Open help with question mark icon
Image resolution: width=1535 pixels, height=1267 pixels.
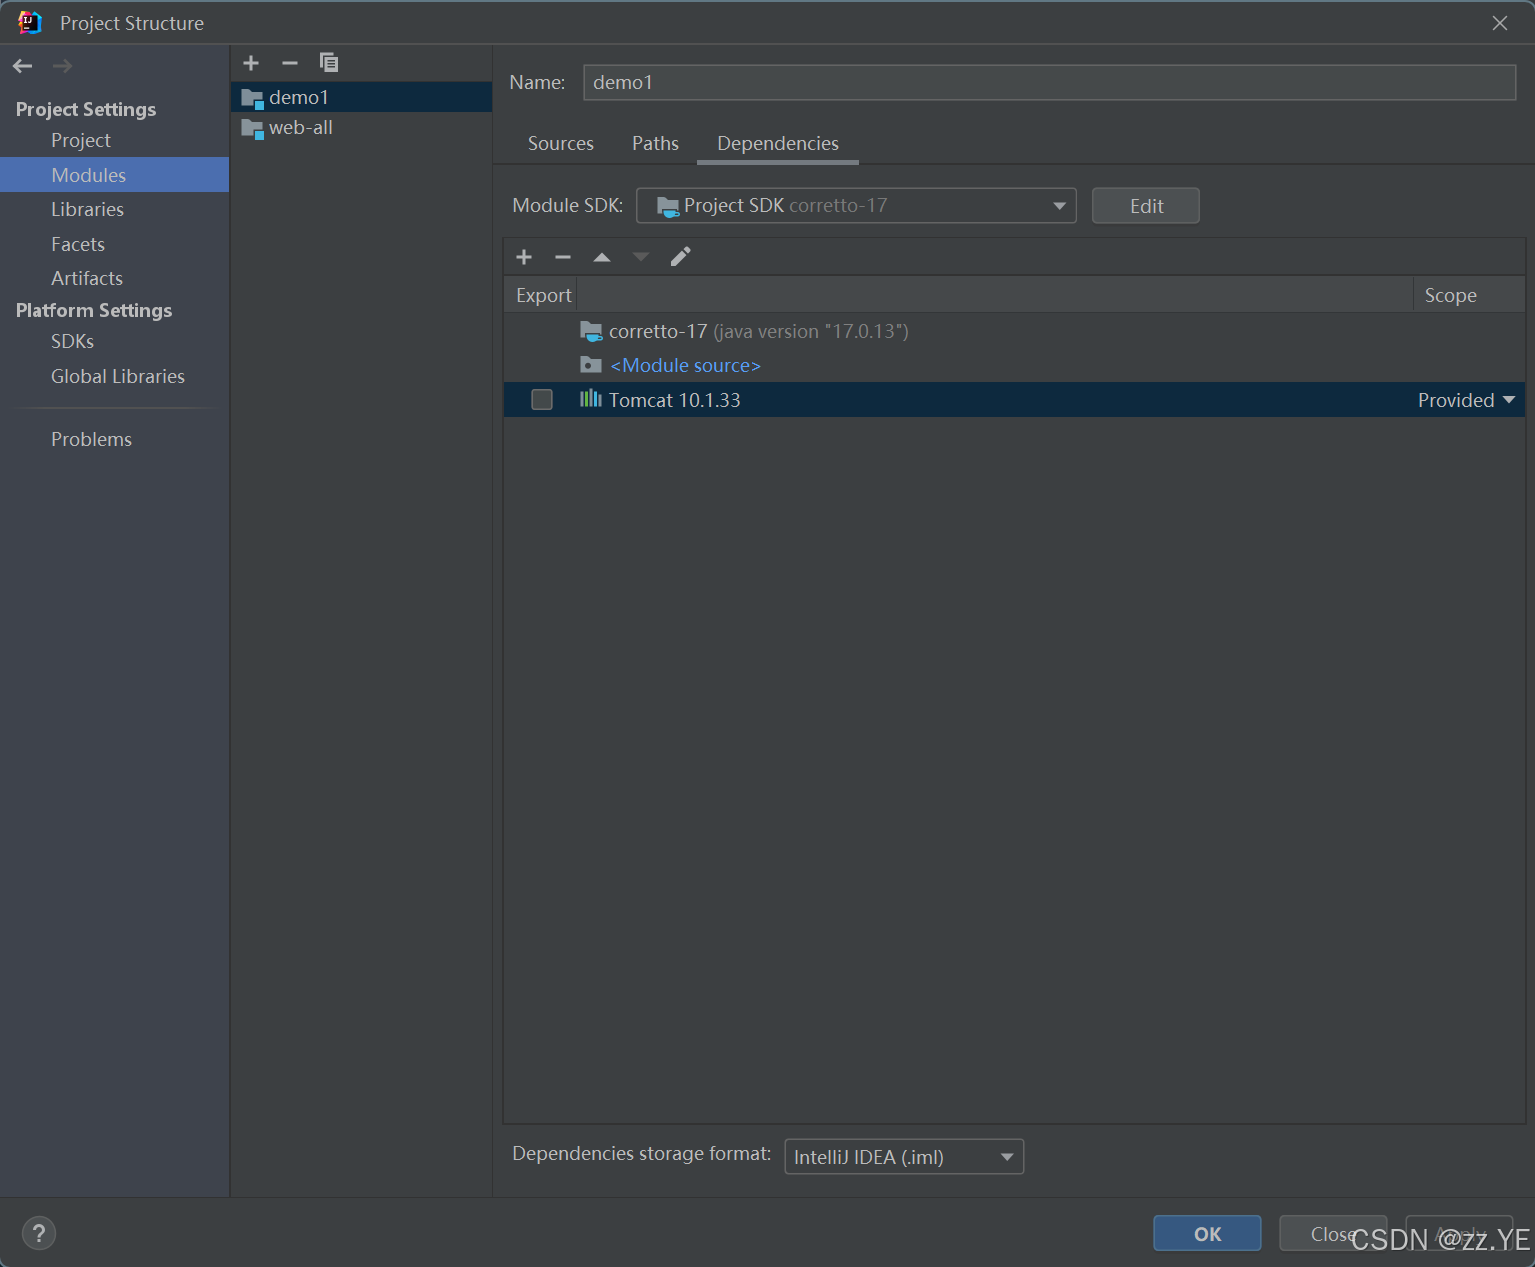[x=39, y=1233]
